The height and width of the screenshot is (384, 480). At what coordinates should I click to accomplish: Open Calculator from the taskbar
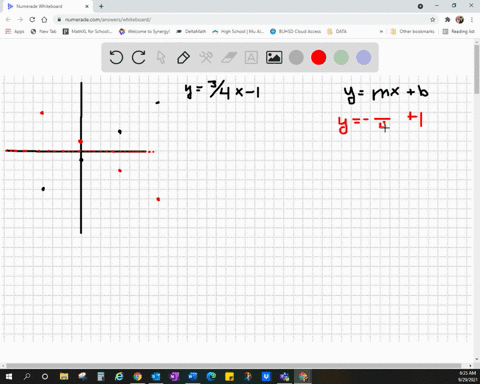pyautogui.click(x=101, y=377)
